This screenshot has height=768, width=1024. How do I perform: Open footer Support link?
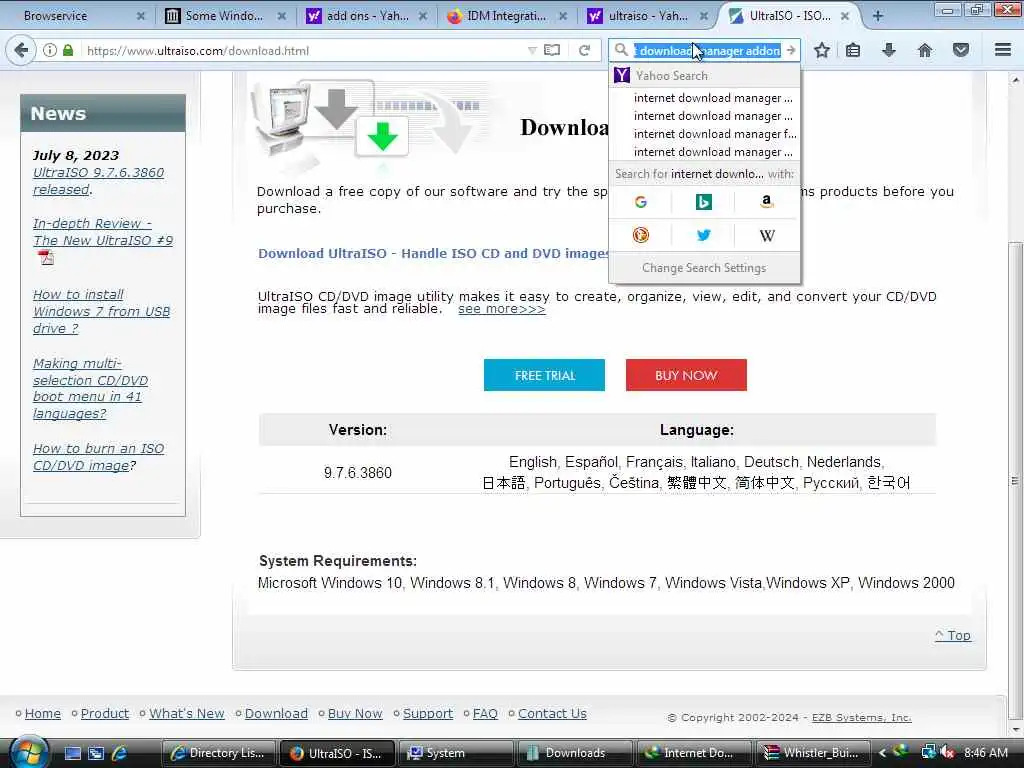click(428, 714)
